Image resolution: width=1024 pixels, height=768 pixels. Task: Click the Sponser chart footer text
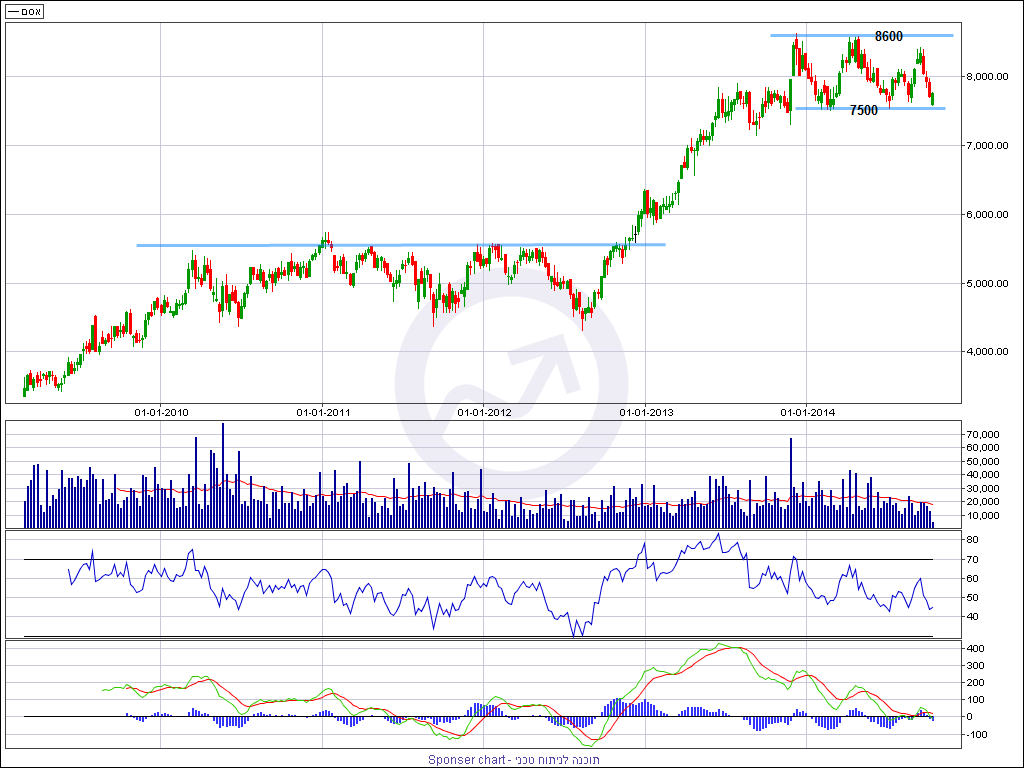click(x=514, y=760)
